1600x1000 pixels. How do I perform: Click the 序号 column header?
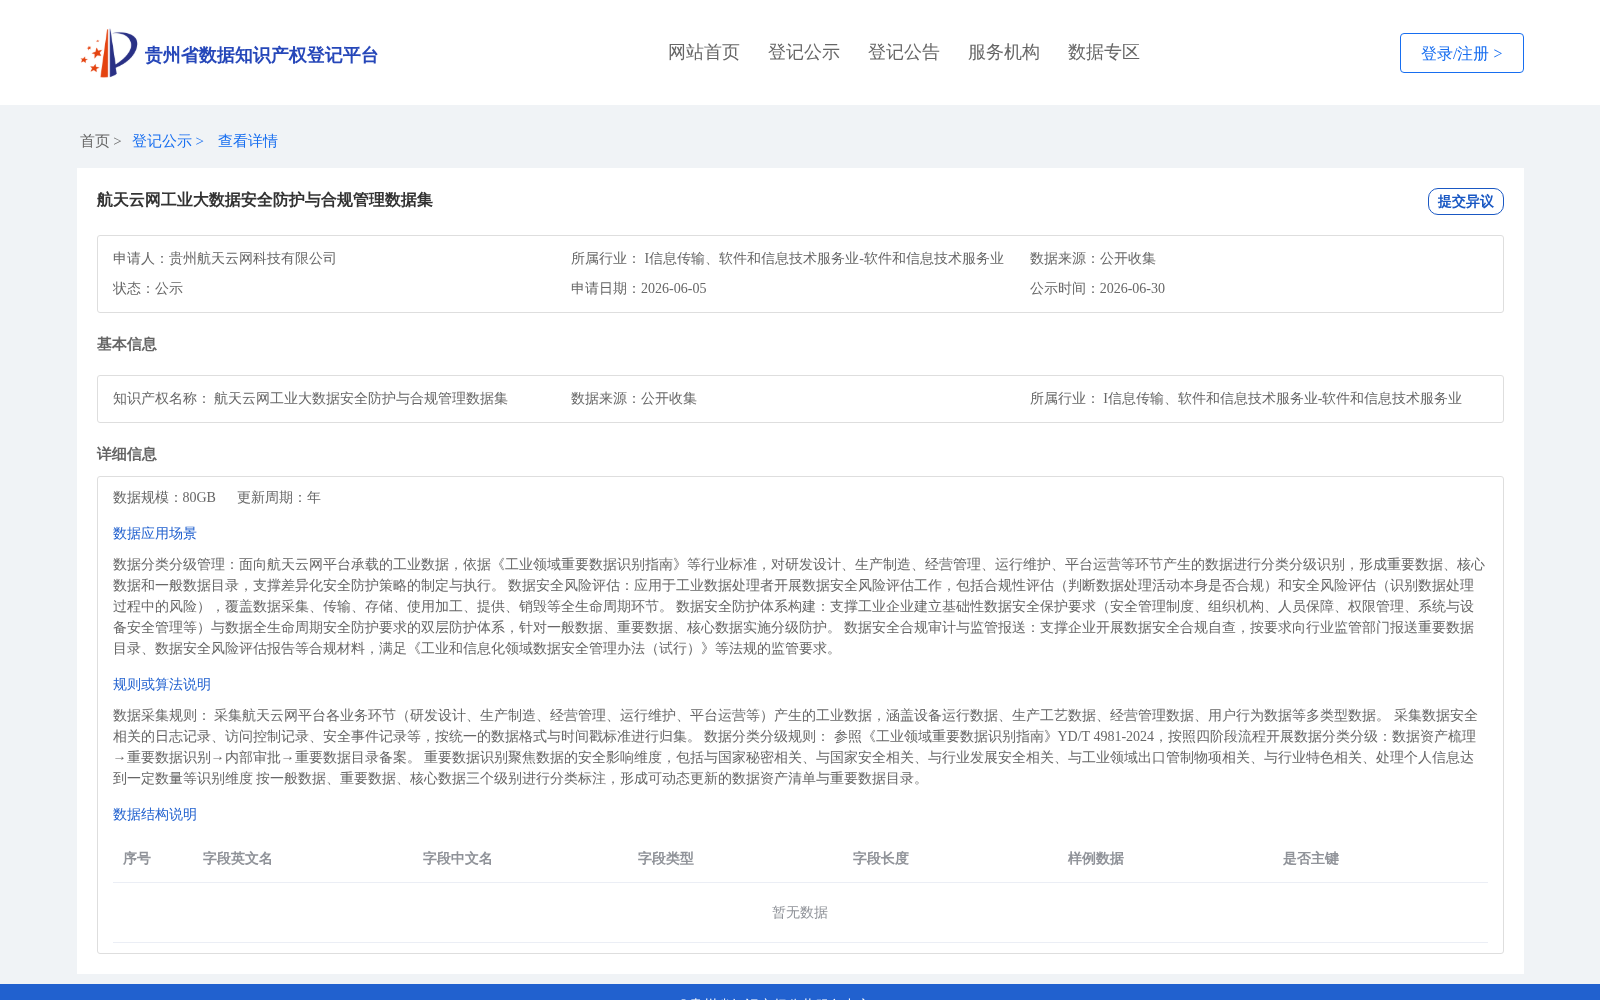(x=137, y=858)
